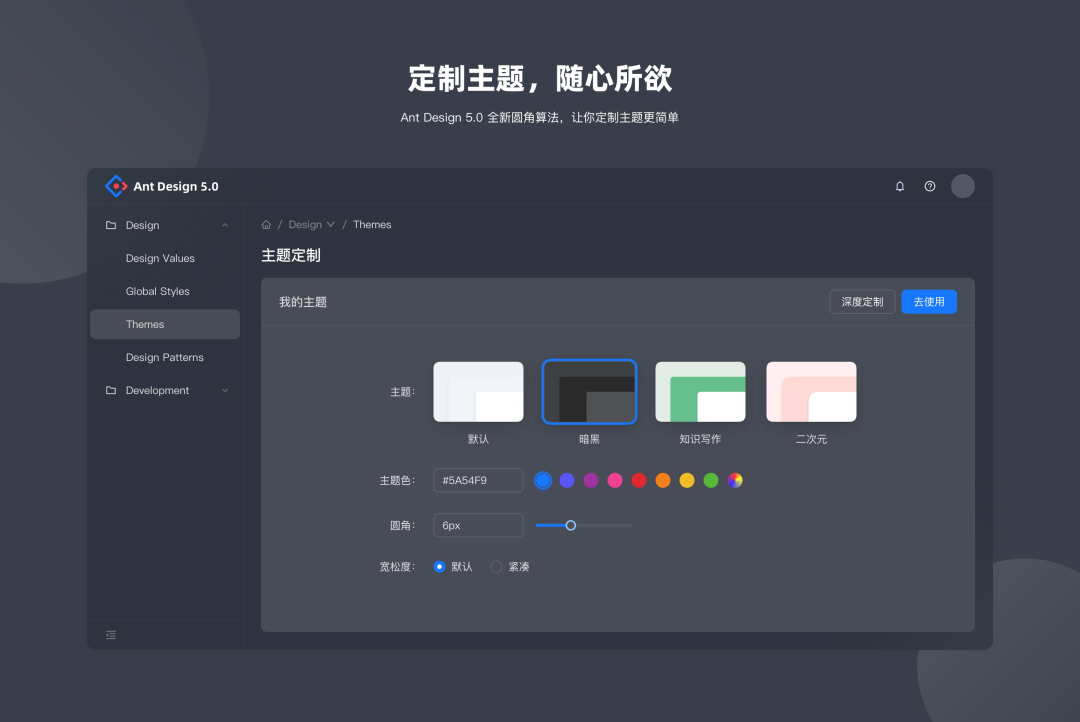Screen dimensions: 1080x722
Task: Select the 知识写作 green theme thumbnail
Action: coord(700,391)
